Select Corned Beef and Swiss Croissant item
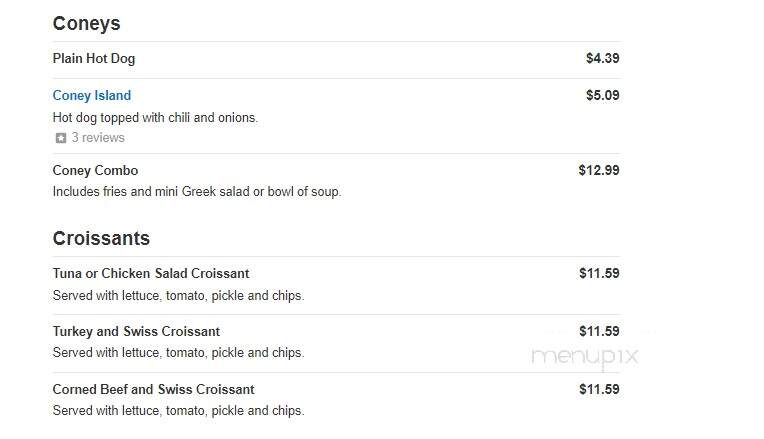The width and height of the screenshot is (764, 439). 153,389
